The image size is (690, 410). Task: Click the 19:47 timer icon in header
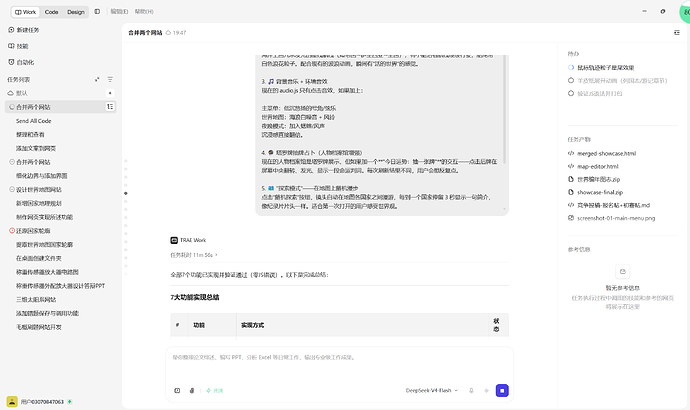tap(168, 33)
